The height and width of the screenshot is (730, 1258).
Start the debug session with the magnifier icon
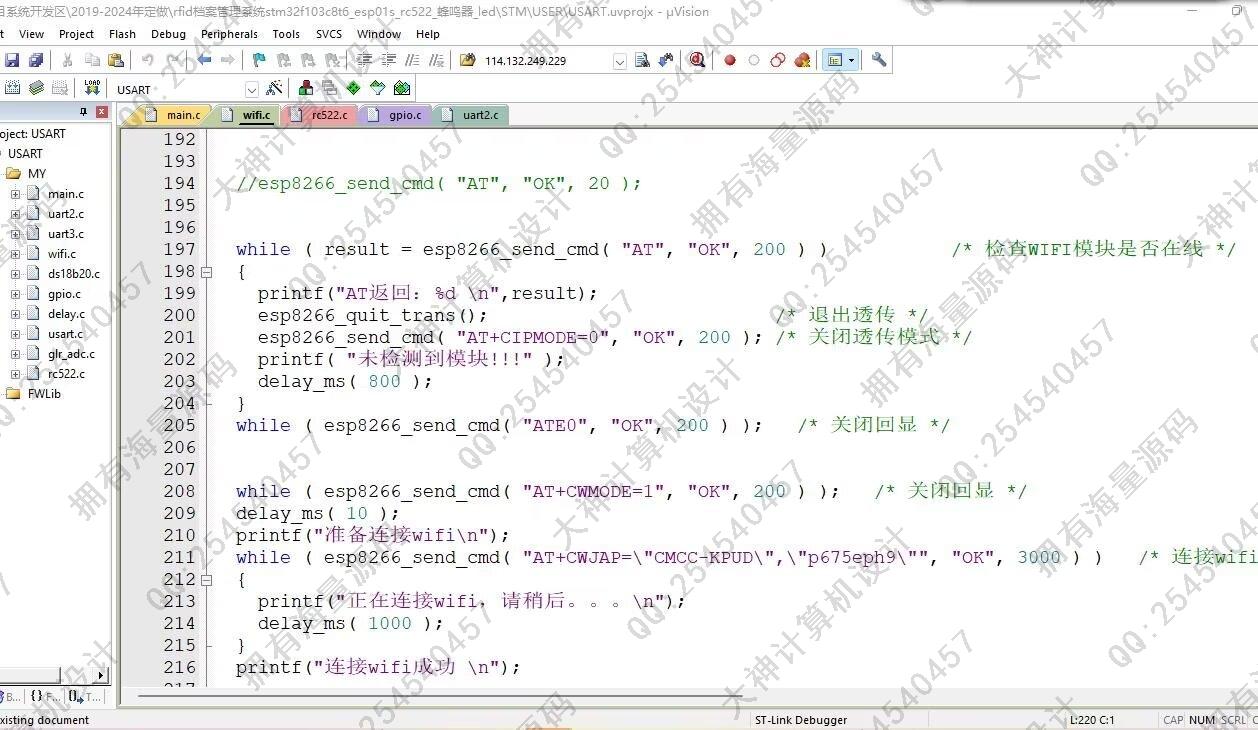point(697,60)
